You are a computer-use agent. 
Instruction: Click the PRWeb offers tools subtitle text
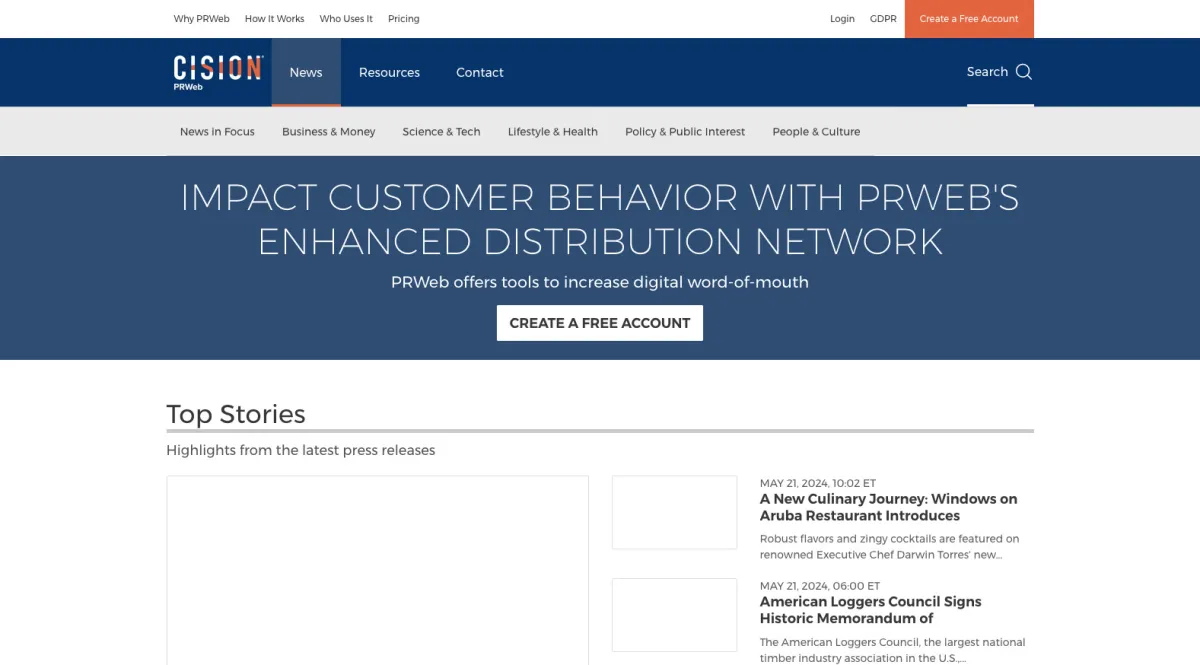pos(600,282)
